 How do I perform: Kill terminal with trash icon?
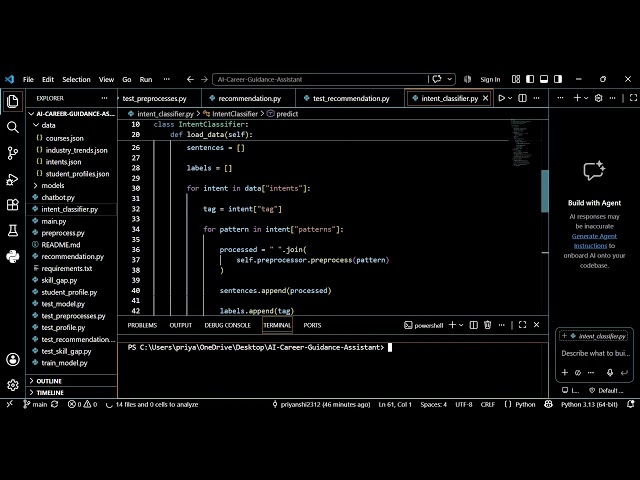(487, 325)
